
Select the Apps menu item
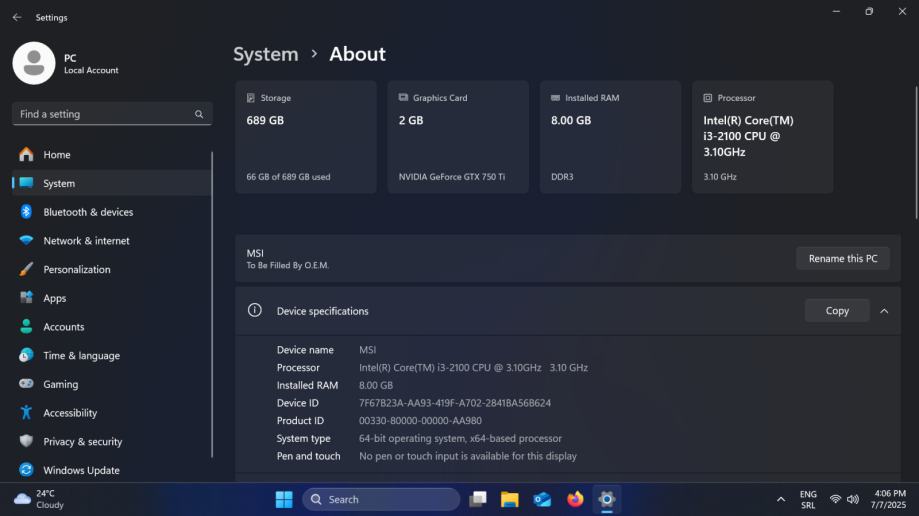tap(55, 298)
